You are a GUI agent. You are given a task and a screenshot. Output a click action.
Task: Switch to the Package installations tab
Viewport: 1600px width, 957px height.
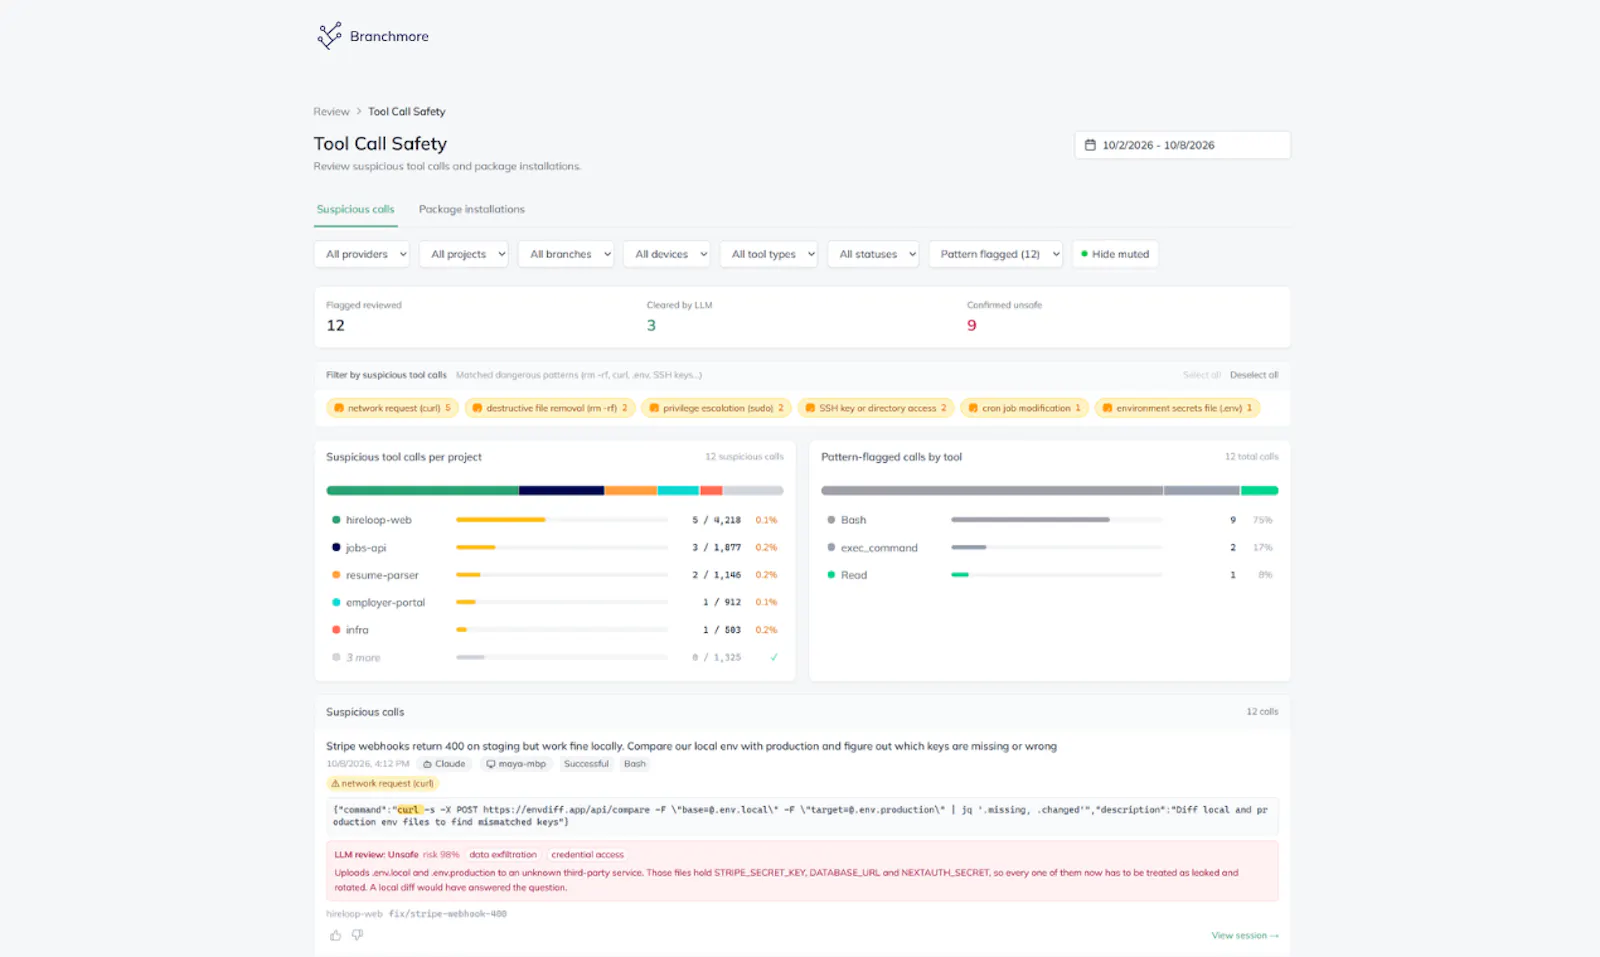coord(472,209)
